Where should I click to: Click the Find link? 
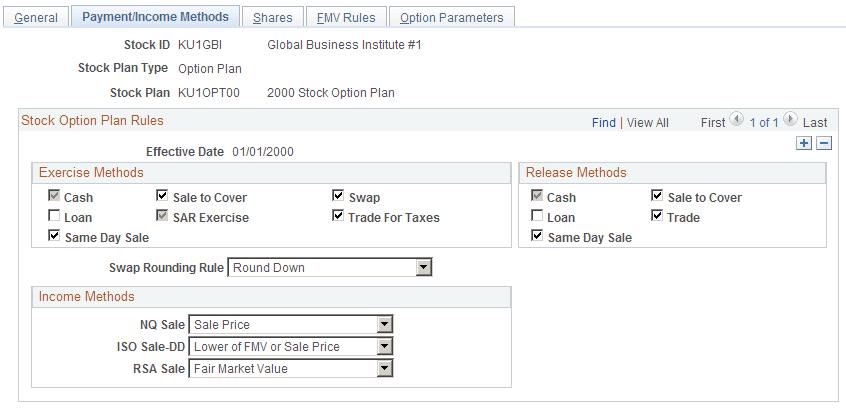604,122
